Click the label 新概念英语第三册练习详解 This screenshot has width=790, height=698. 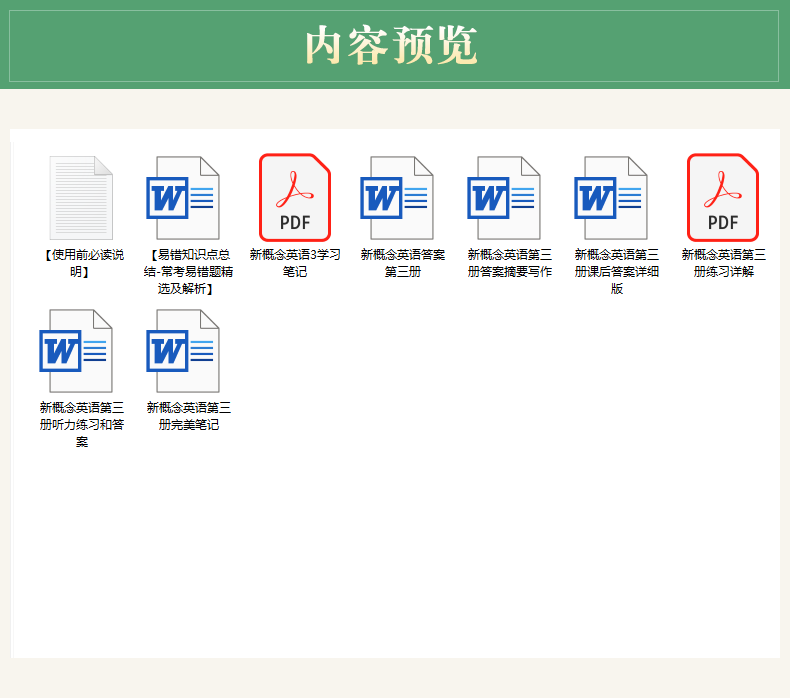click(723, 263)
